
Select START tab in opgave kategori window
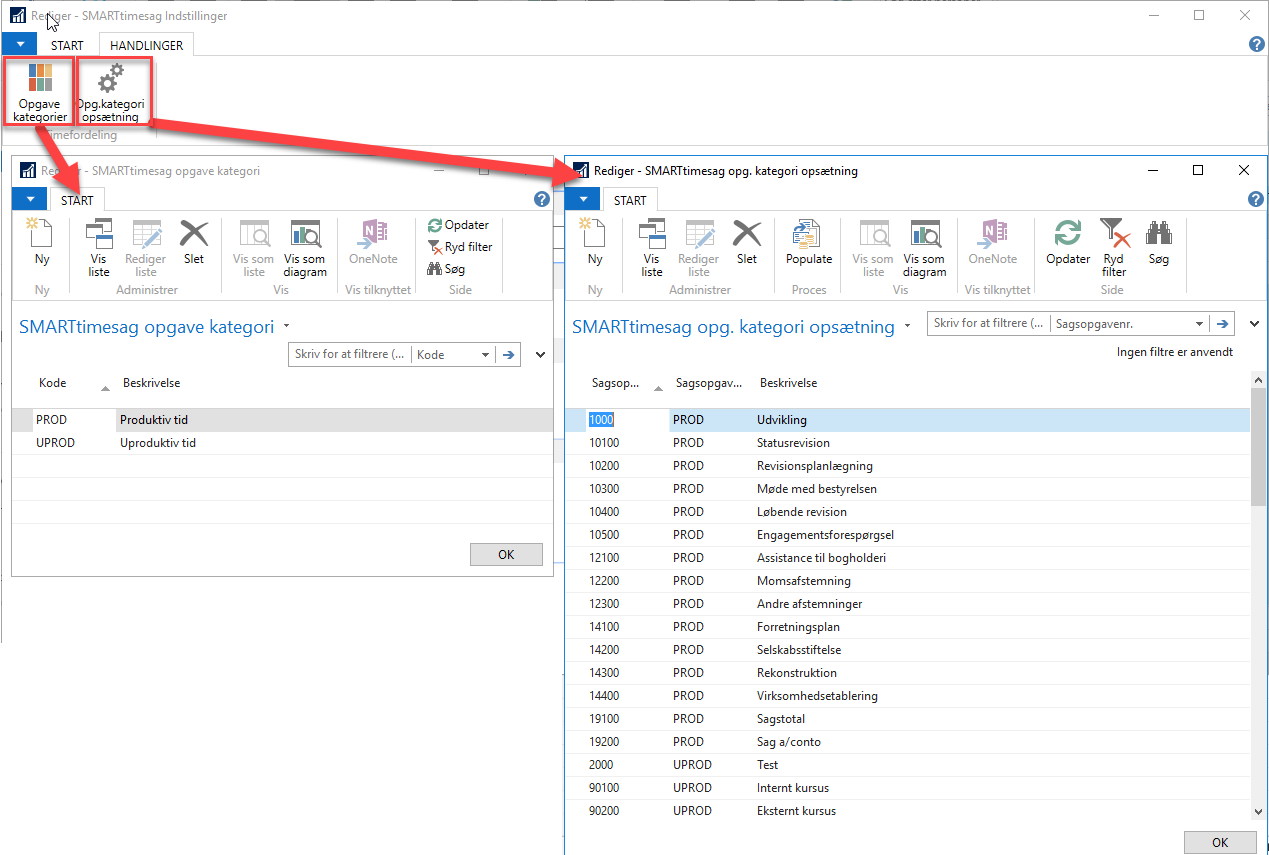click(x=77, y=200)
